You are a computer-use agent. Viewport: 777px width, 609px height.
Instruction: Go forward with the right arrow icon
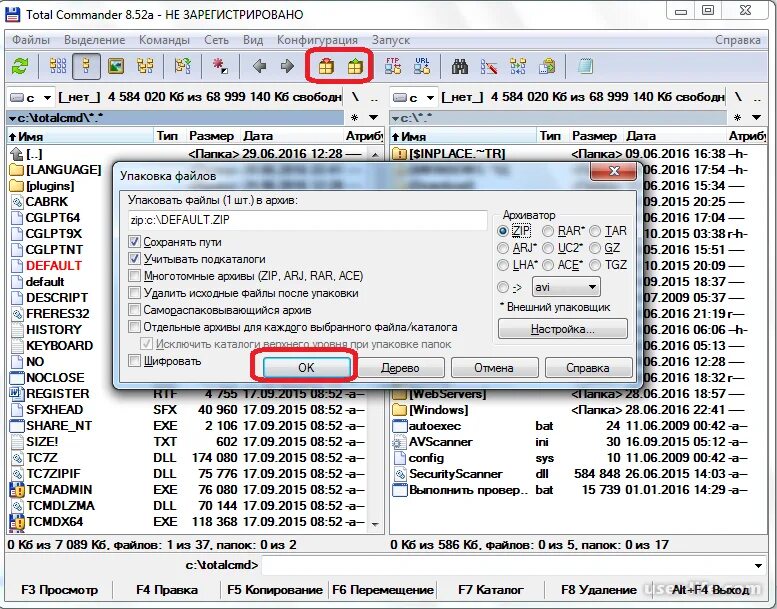(287, 66)
